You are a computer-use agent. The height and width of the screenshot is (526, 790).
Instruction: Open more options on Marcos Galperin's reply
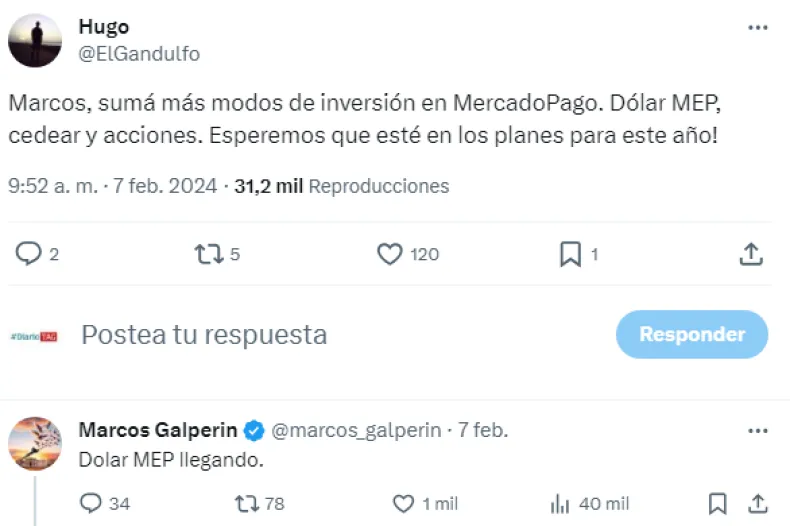click(758, 431)
